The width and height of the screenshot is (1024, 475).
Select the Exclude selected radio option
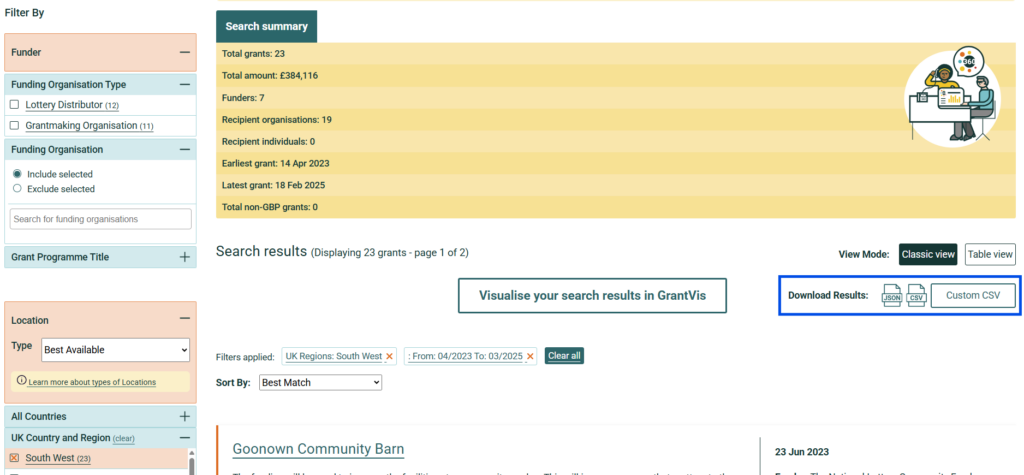(17, 188)
